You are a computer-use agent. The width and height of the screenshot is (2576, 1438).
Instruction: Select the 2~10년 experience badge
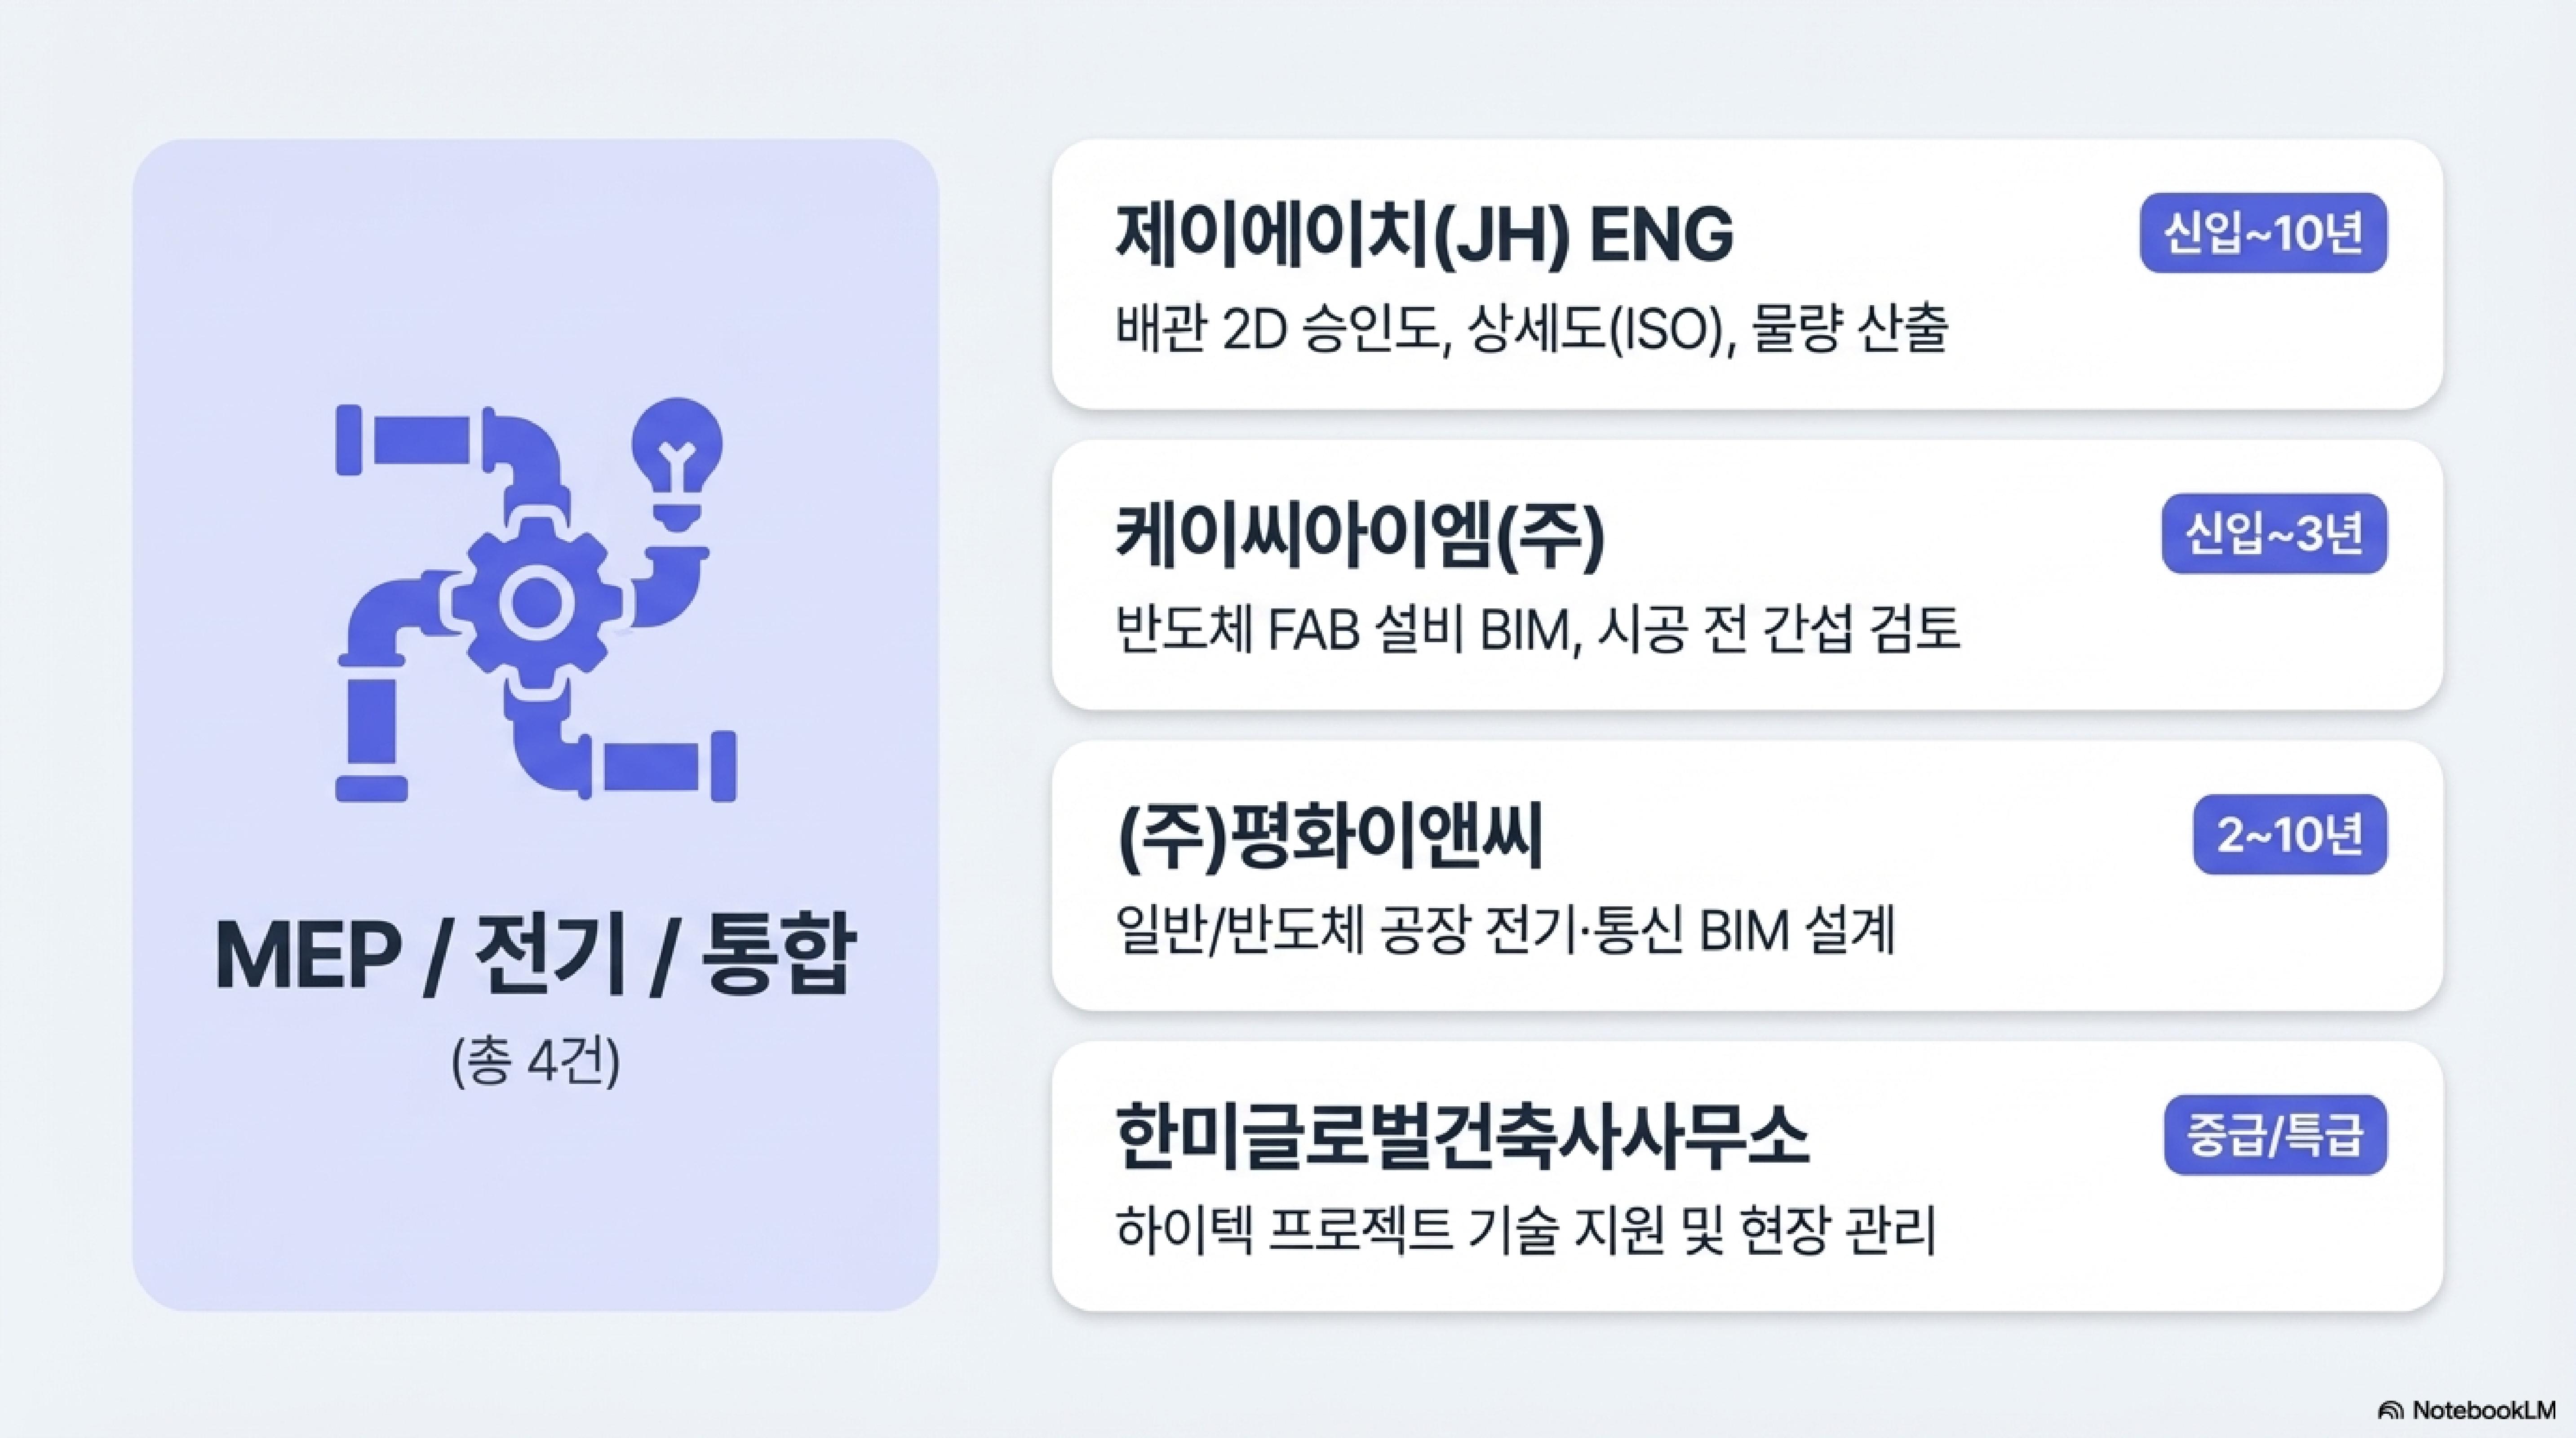2290,835
